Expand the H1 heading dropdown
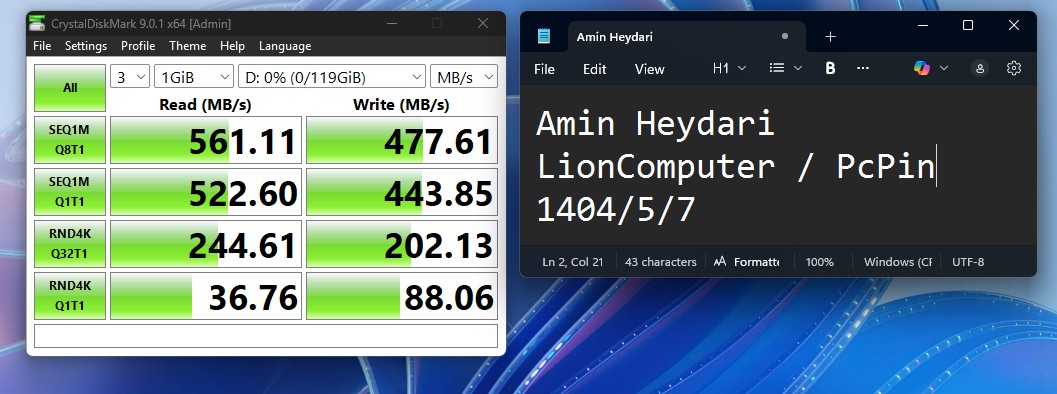This screenshot has height=394, width=1057. pyautogui.click(x=730, y=68)
